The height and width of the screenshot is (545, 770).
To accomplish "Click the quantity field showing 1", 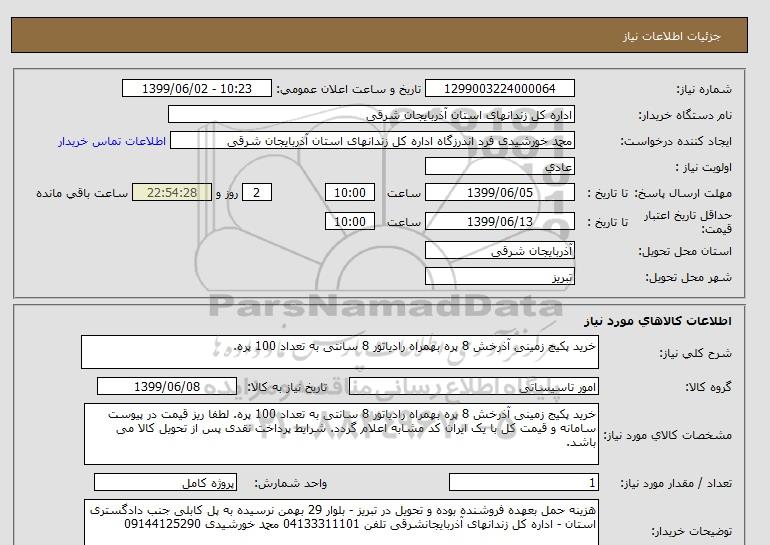I will coord(524,483).
